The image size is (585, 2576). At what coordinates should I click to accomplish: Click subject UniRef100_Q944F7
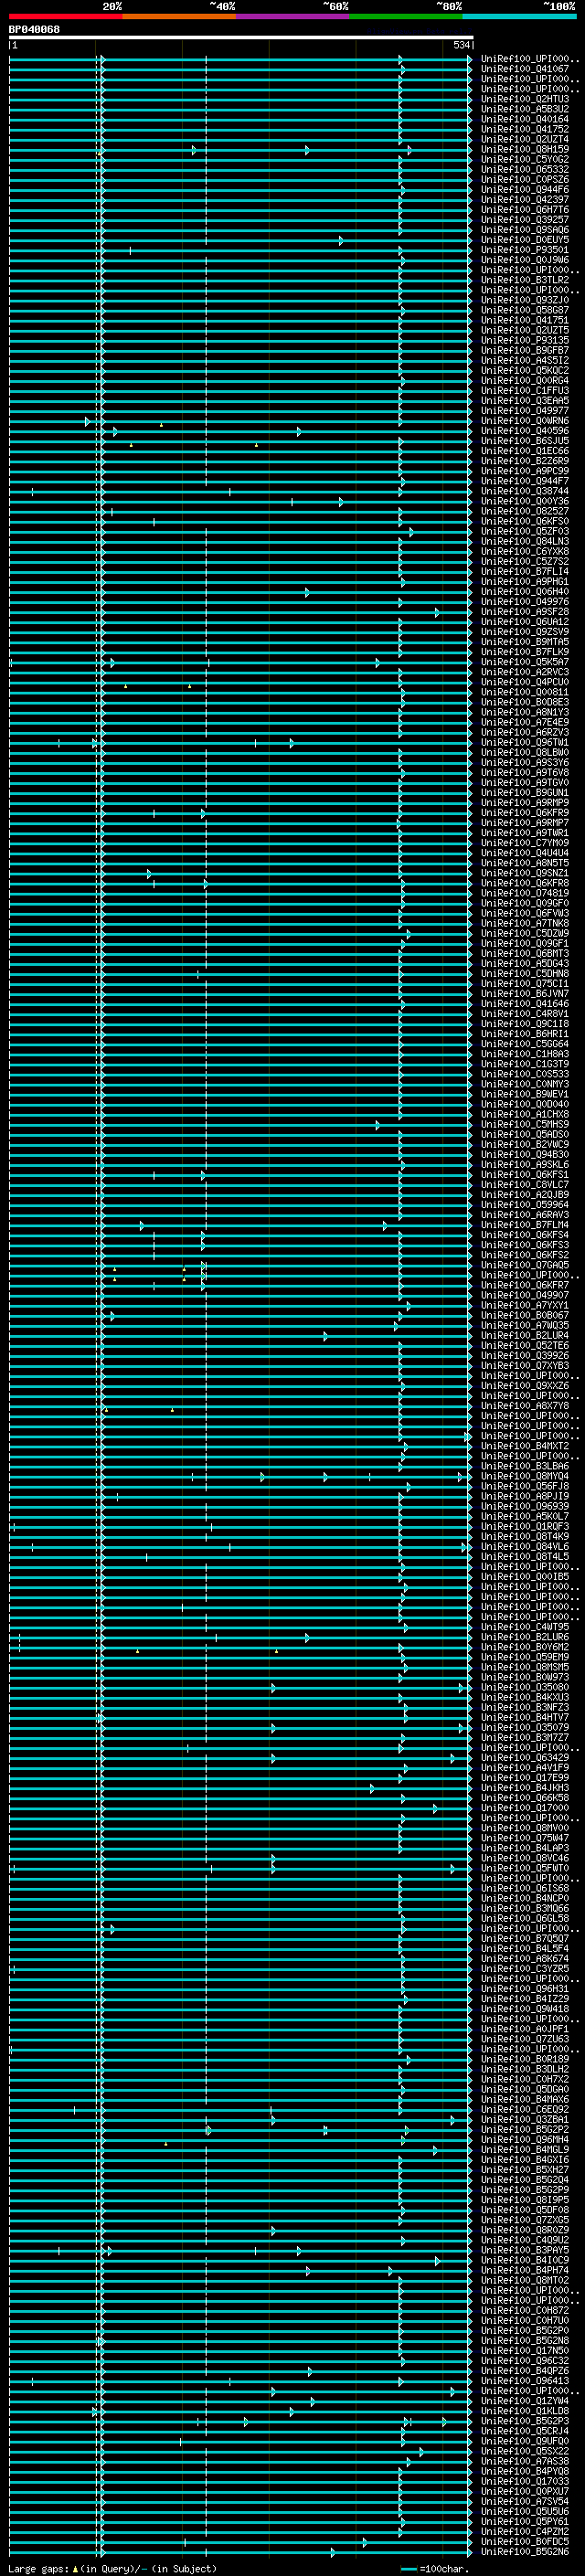point(525,481)
